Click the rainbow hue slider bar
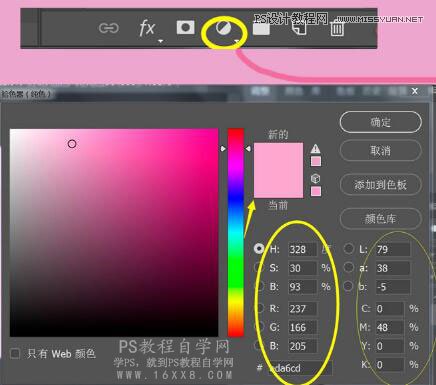 point(236,233)
